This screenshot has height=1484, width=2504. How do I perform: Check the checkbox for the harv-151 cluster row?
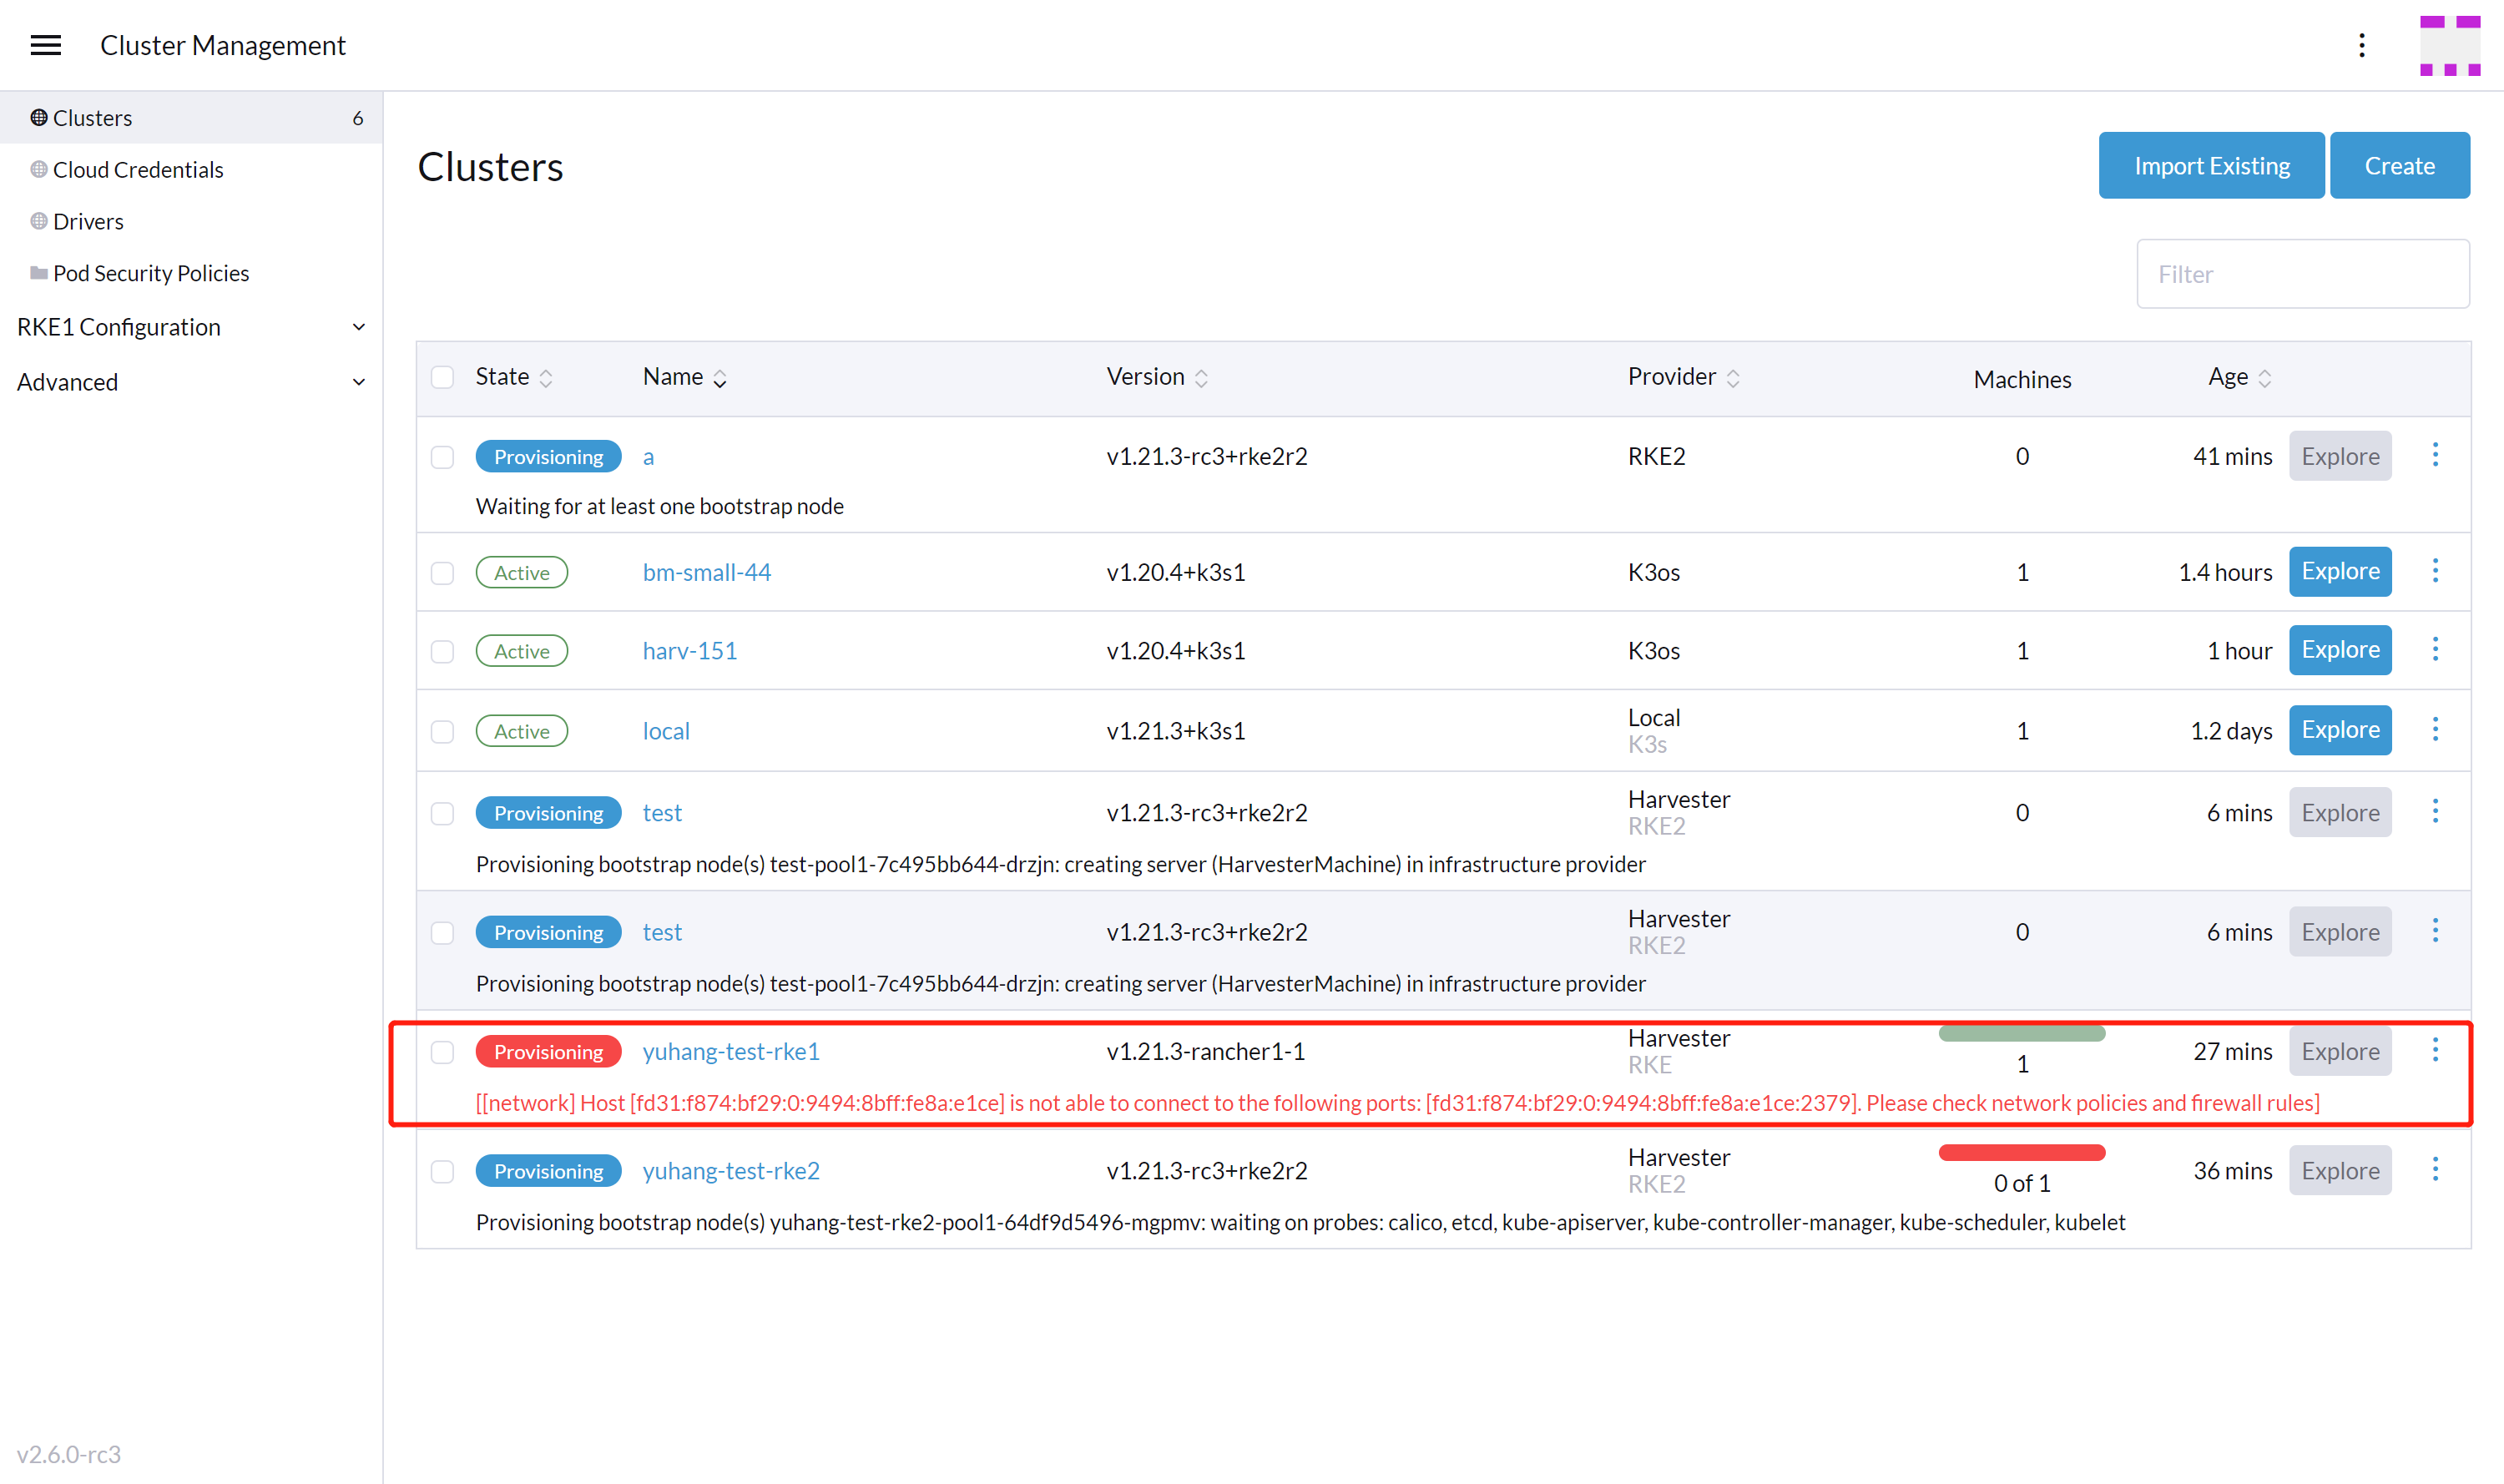pyautogui.click(x=443, y=651)
